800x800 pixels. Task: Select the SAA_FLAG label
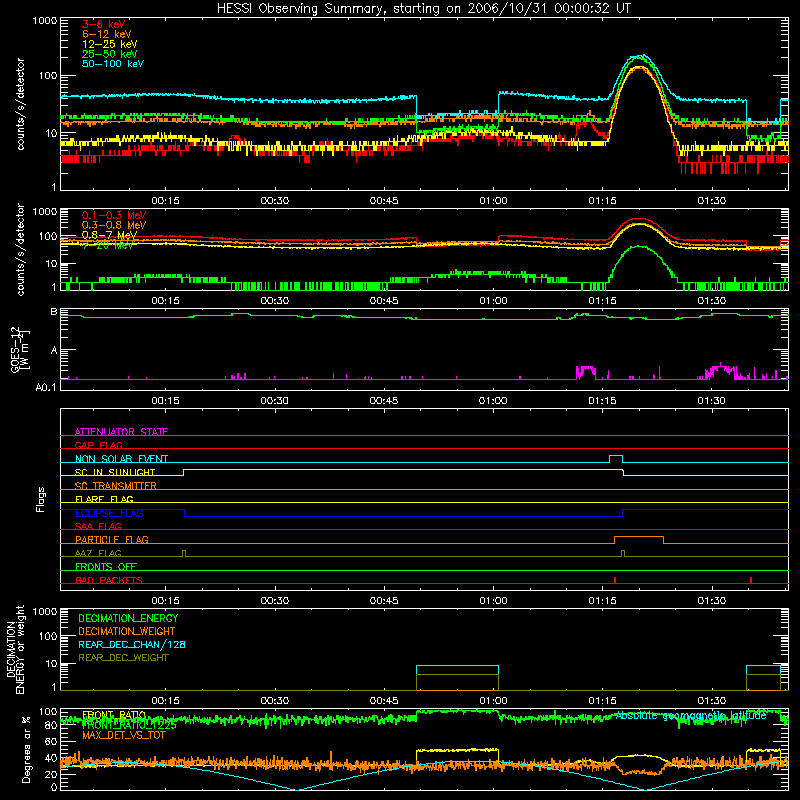pos(98,526)
